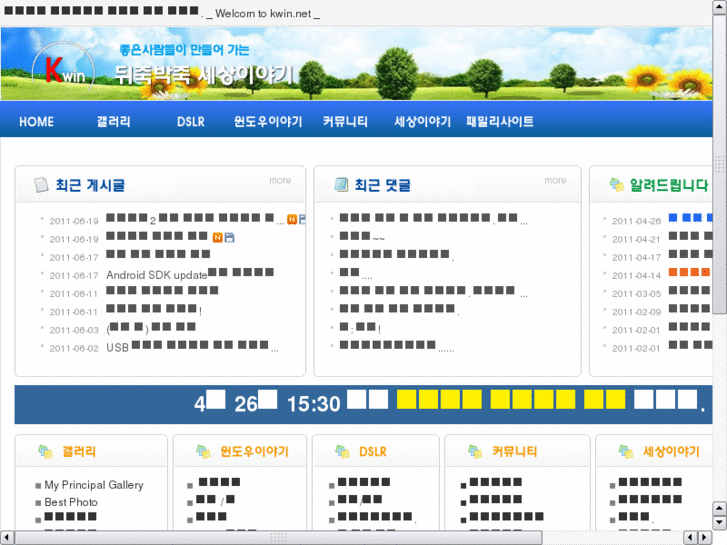Click the 최근 게시글 heading
Image resolution: width=727 pixels, height=545 pixels.
pyautogui.click(x=90, y=185)
